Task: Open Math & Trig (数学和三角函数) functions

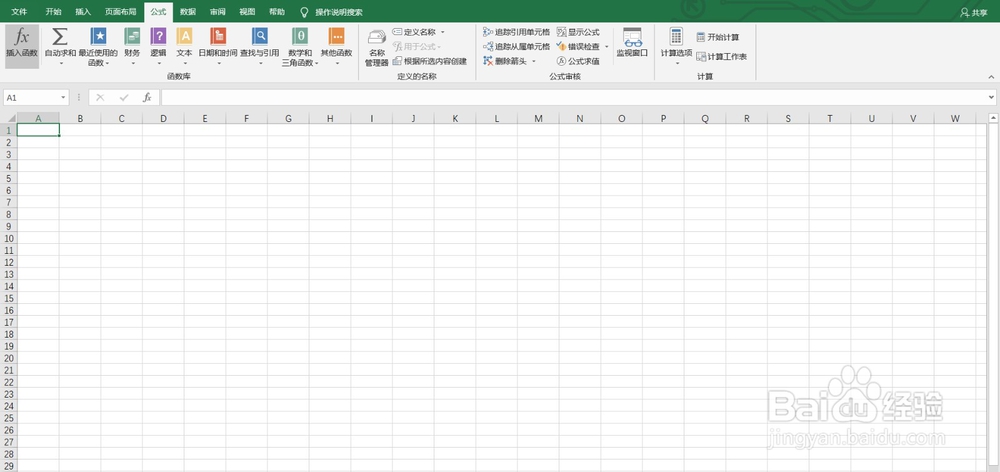Action: (x=300, y=47)
